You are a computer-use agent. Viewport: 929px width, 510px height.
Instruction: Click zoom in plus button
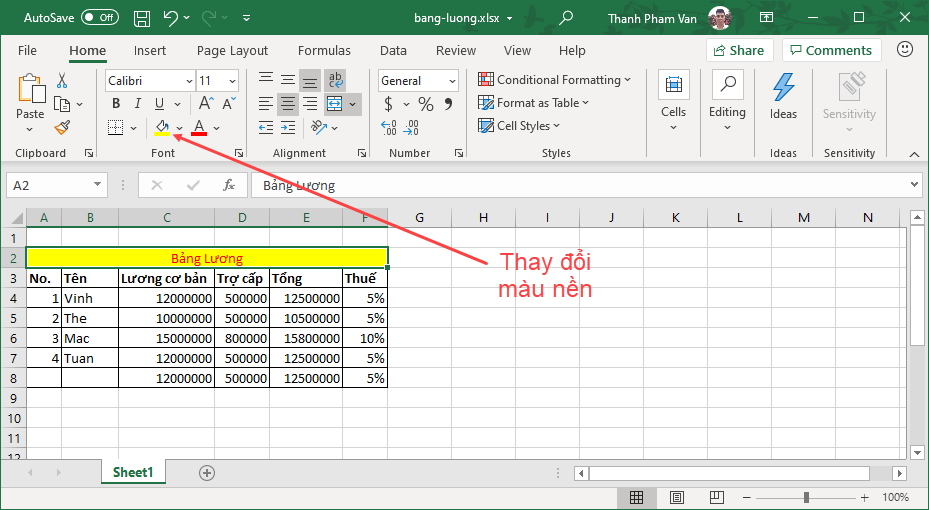click(865, 498)
